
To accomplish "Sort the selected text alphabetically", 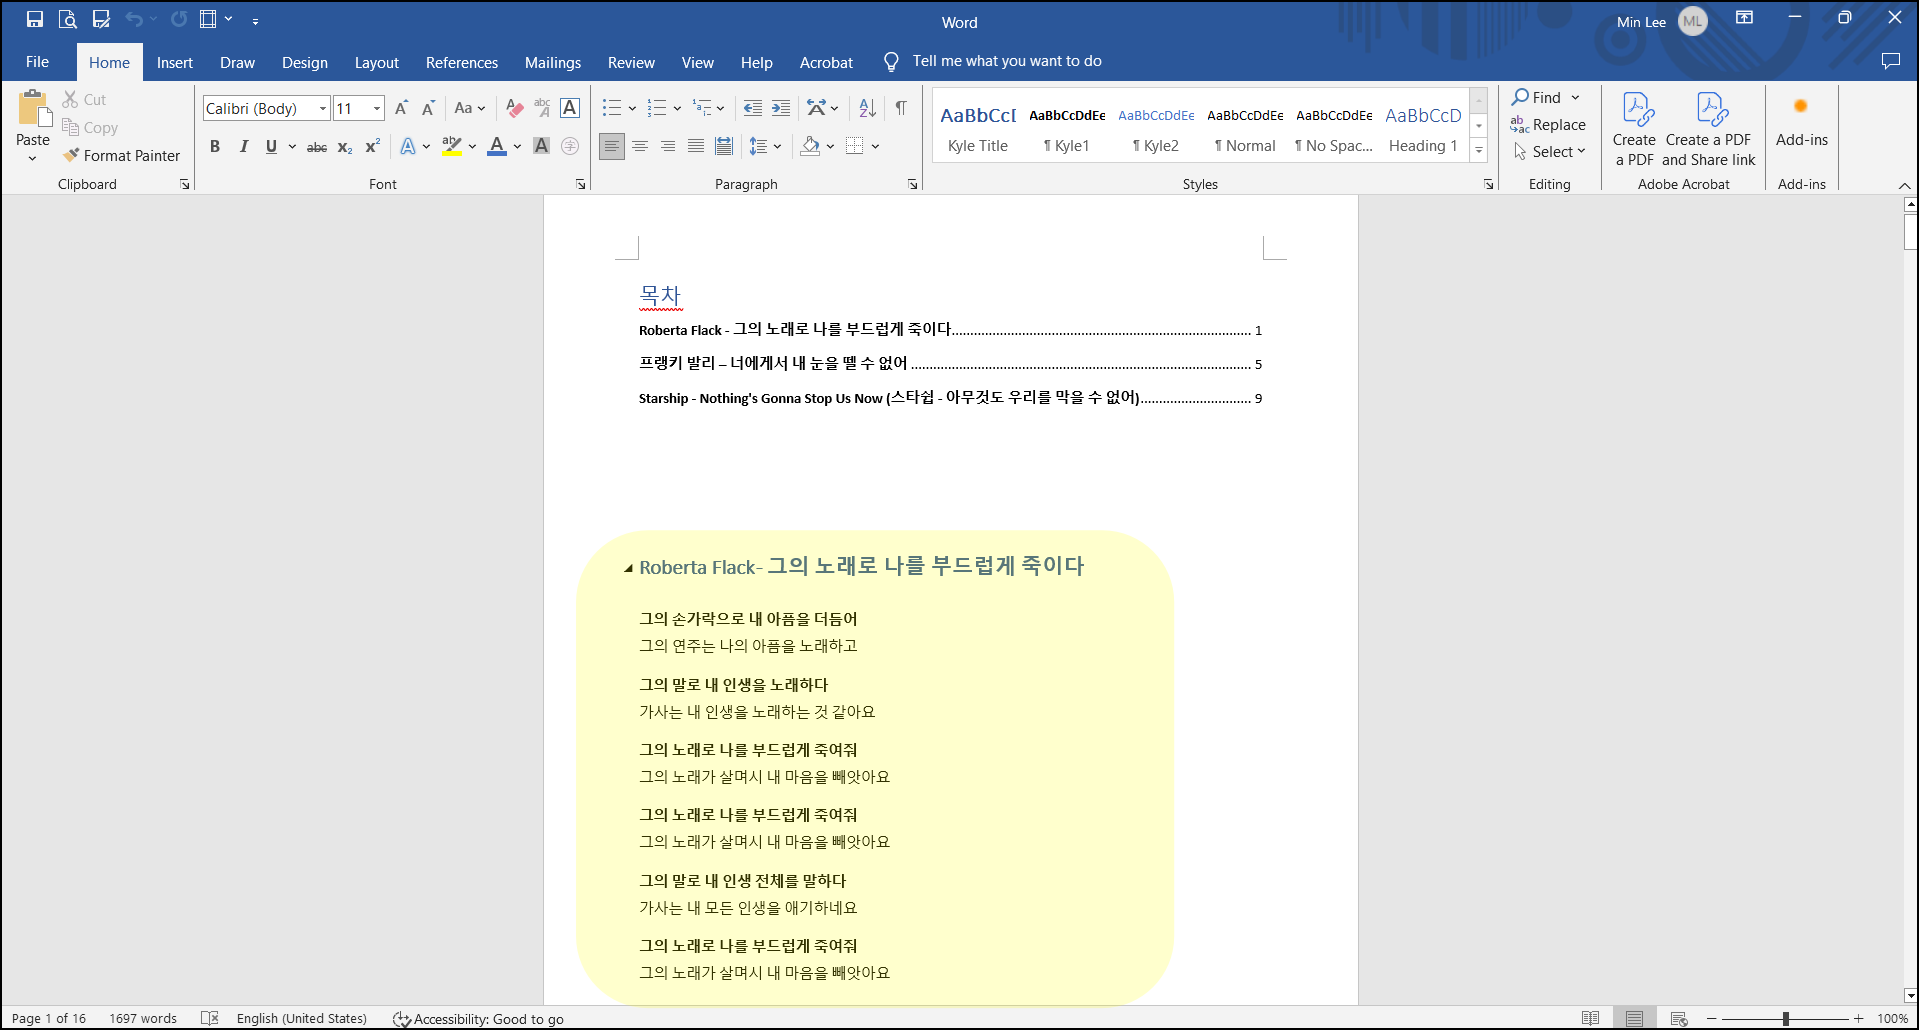I will point(867,108).
